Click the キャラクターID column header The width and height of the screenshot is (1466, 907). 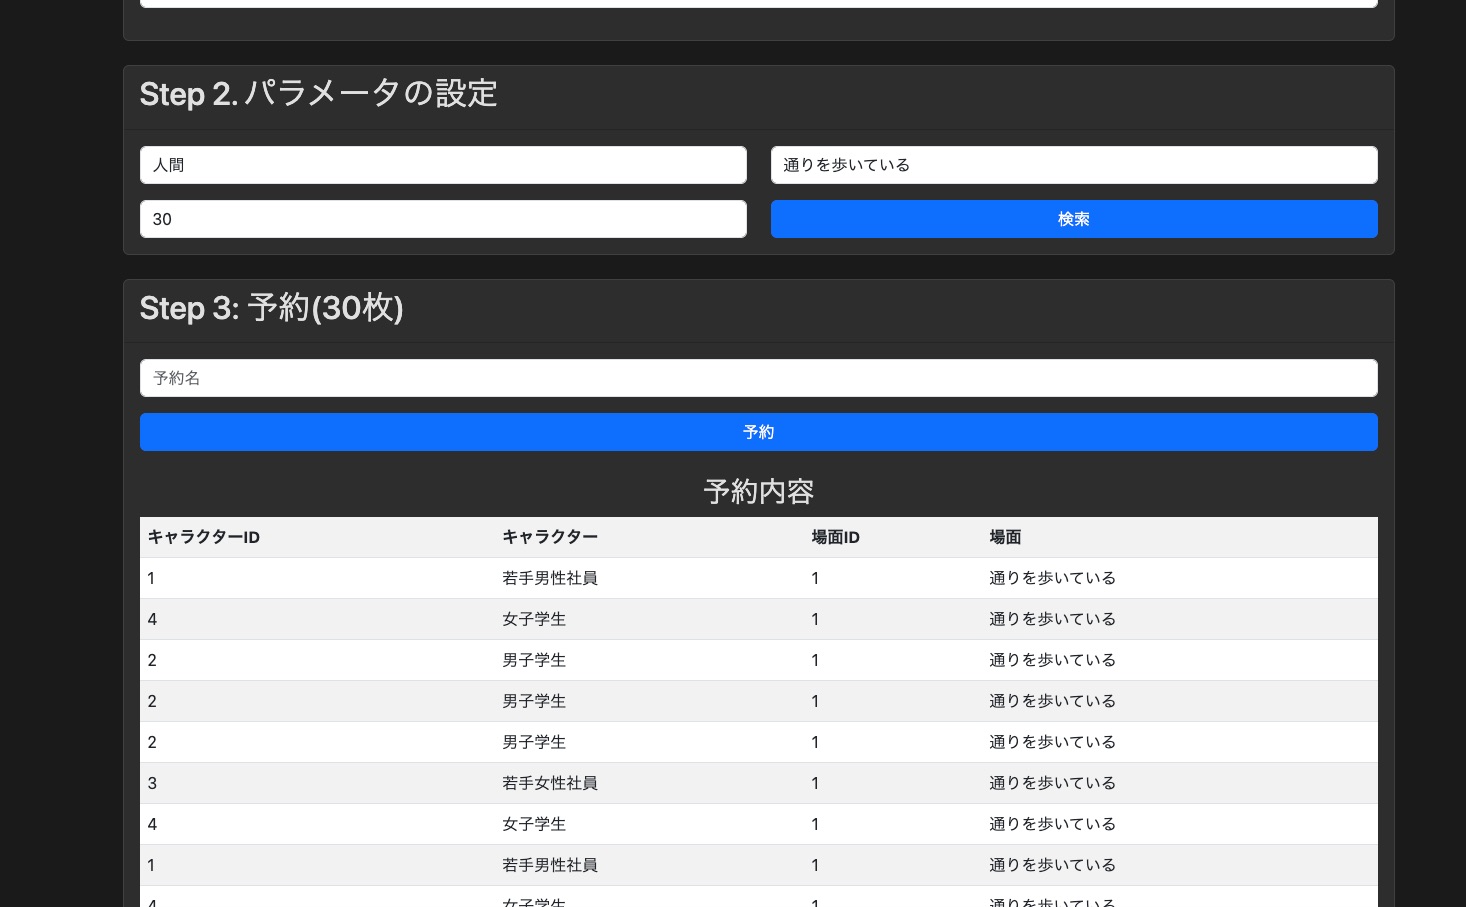click(x=204, y=537)
